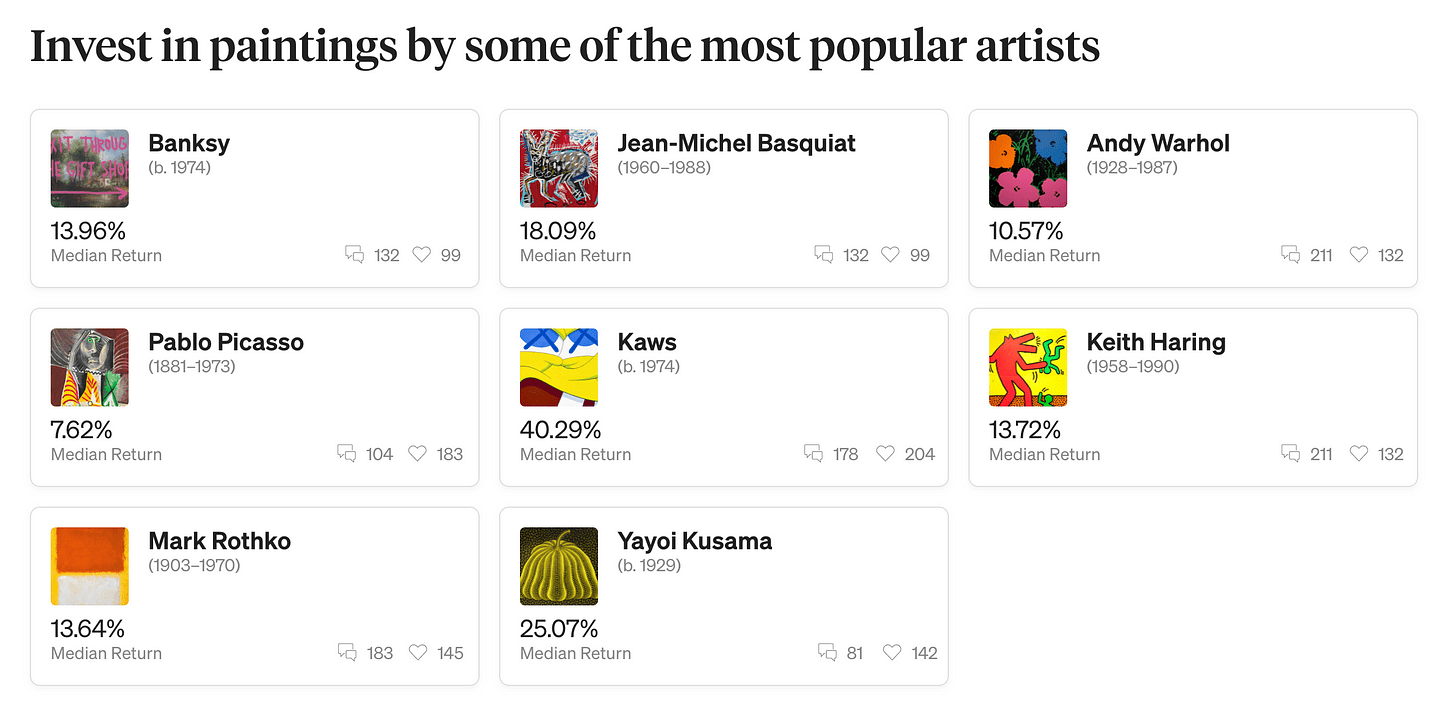This screenshot has height=719, width=1456.
Task: Select Kaws 40.29% median return figure
Action: tap(560, 430)
